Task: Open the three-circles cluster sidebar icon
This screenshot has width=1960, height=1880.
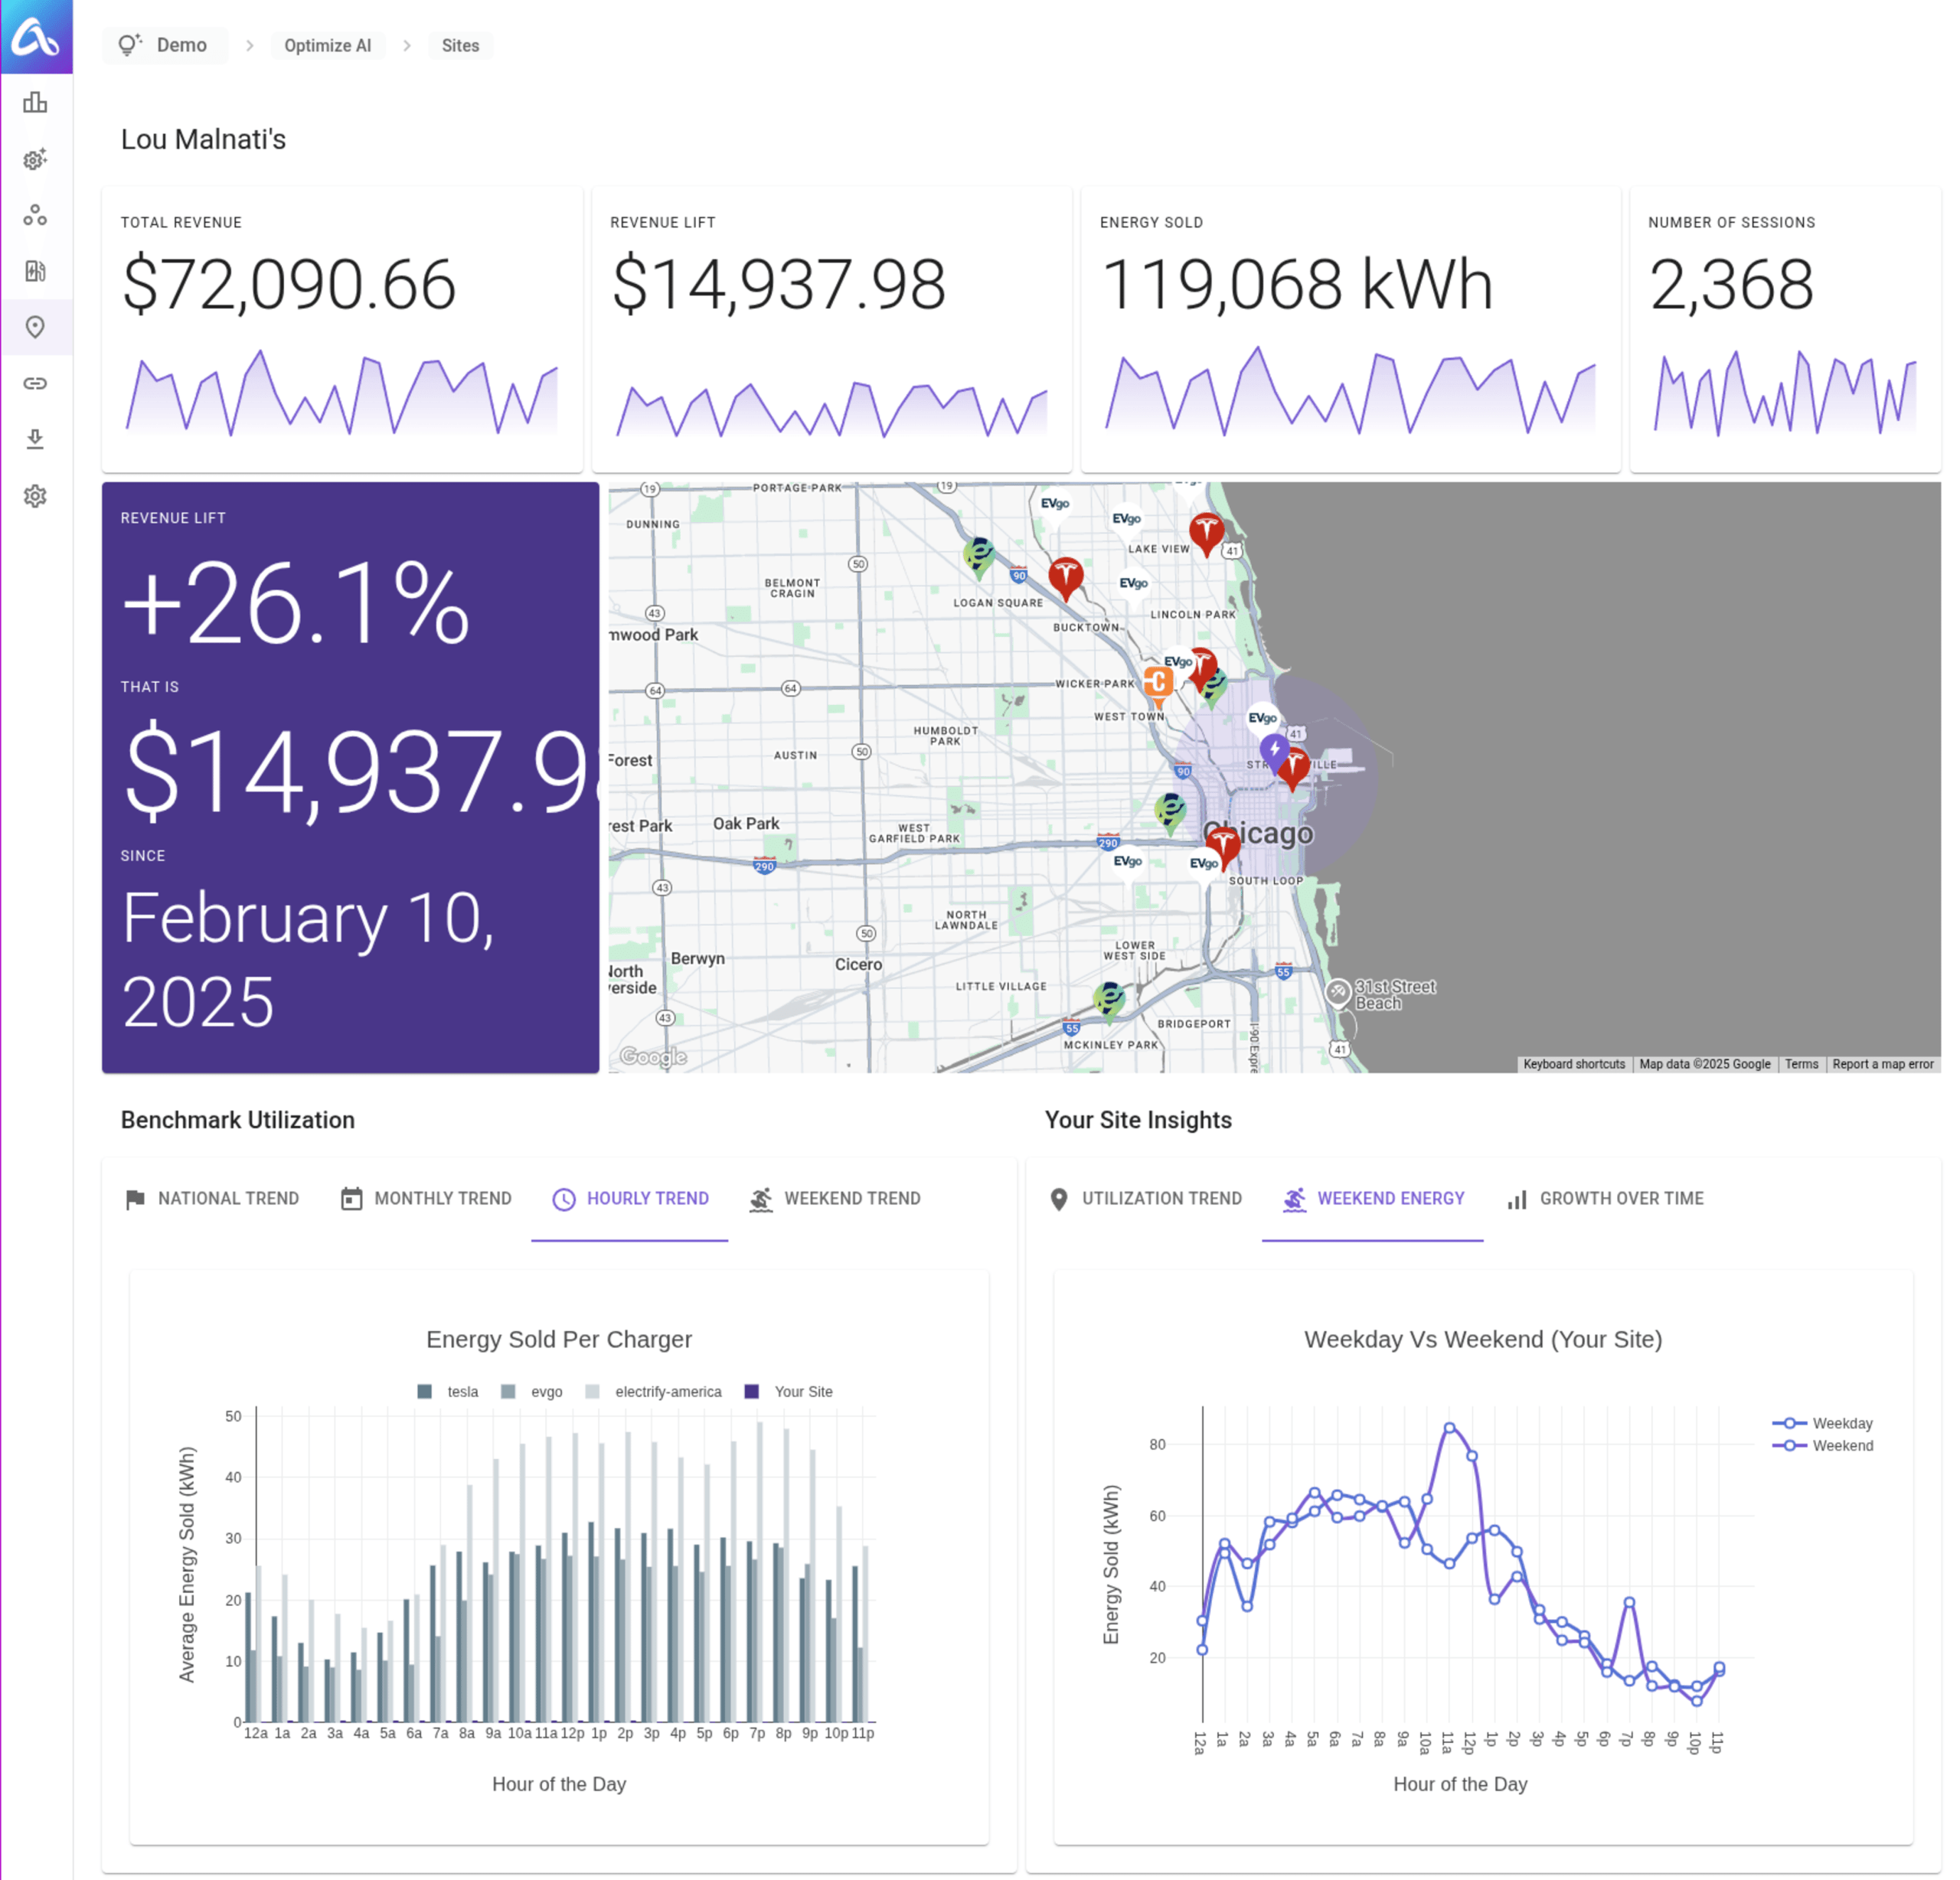Action: 35,215
